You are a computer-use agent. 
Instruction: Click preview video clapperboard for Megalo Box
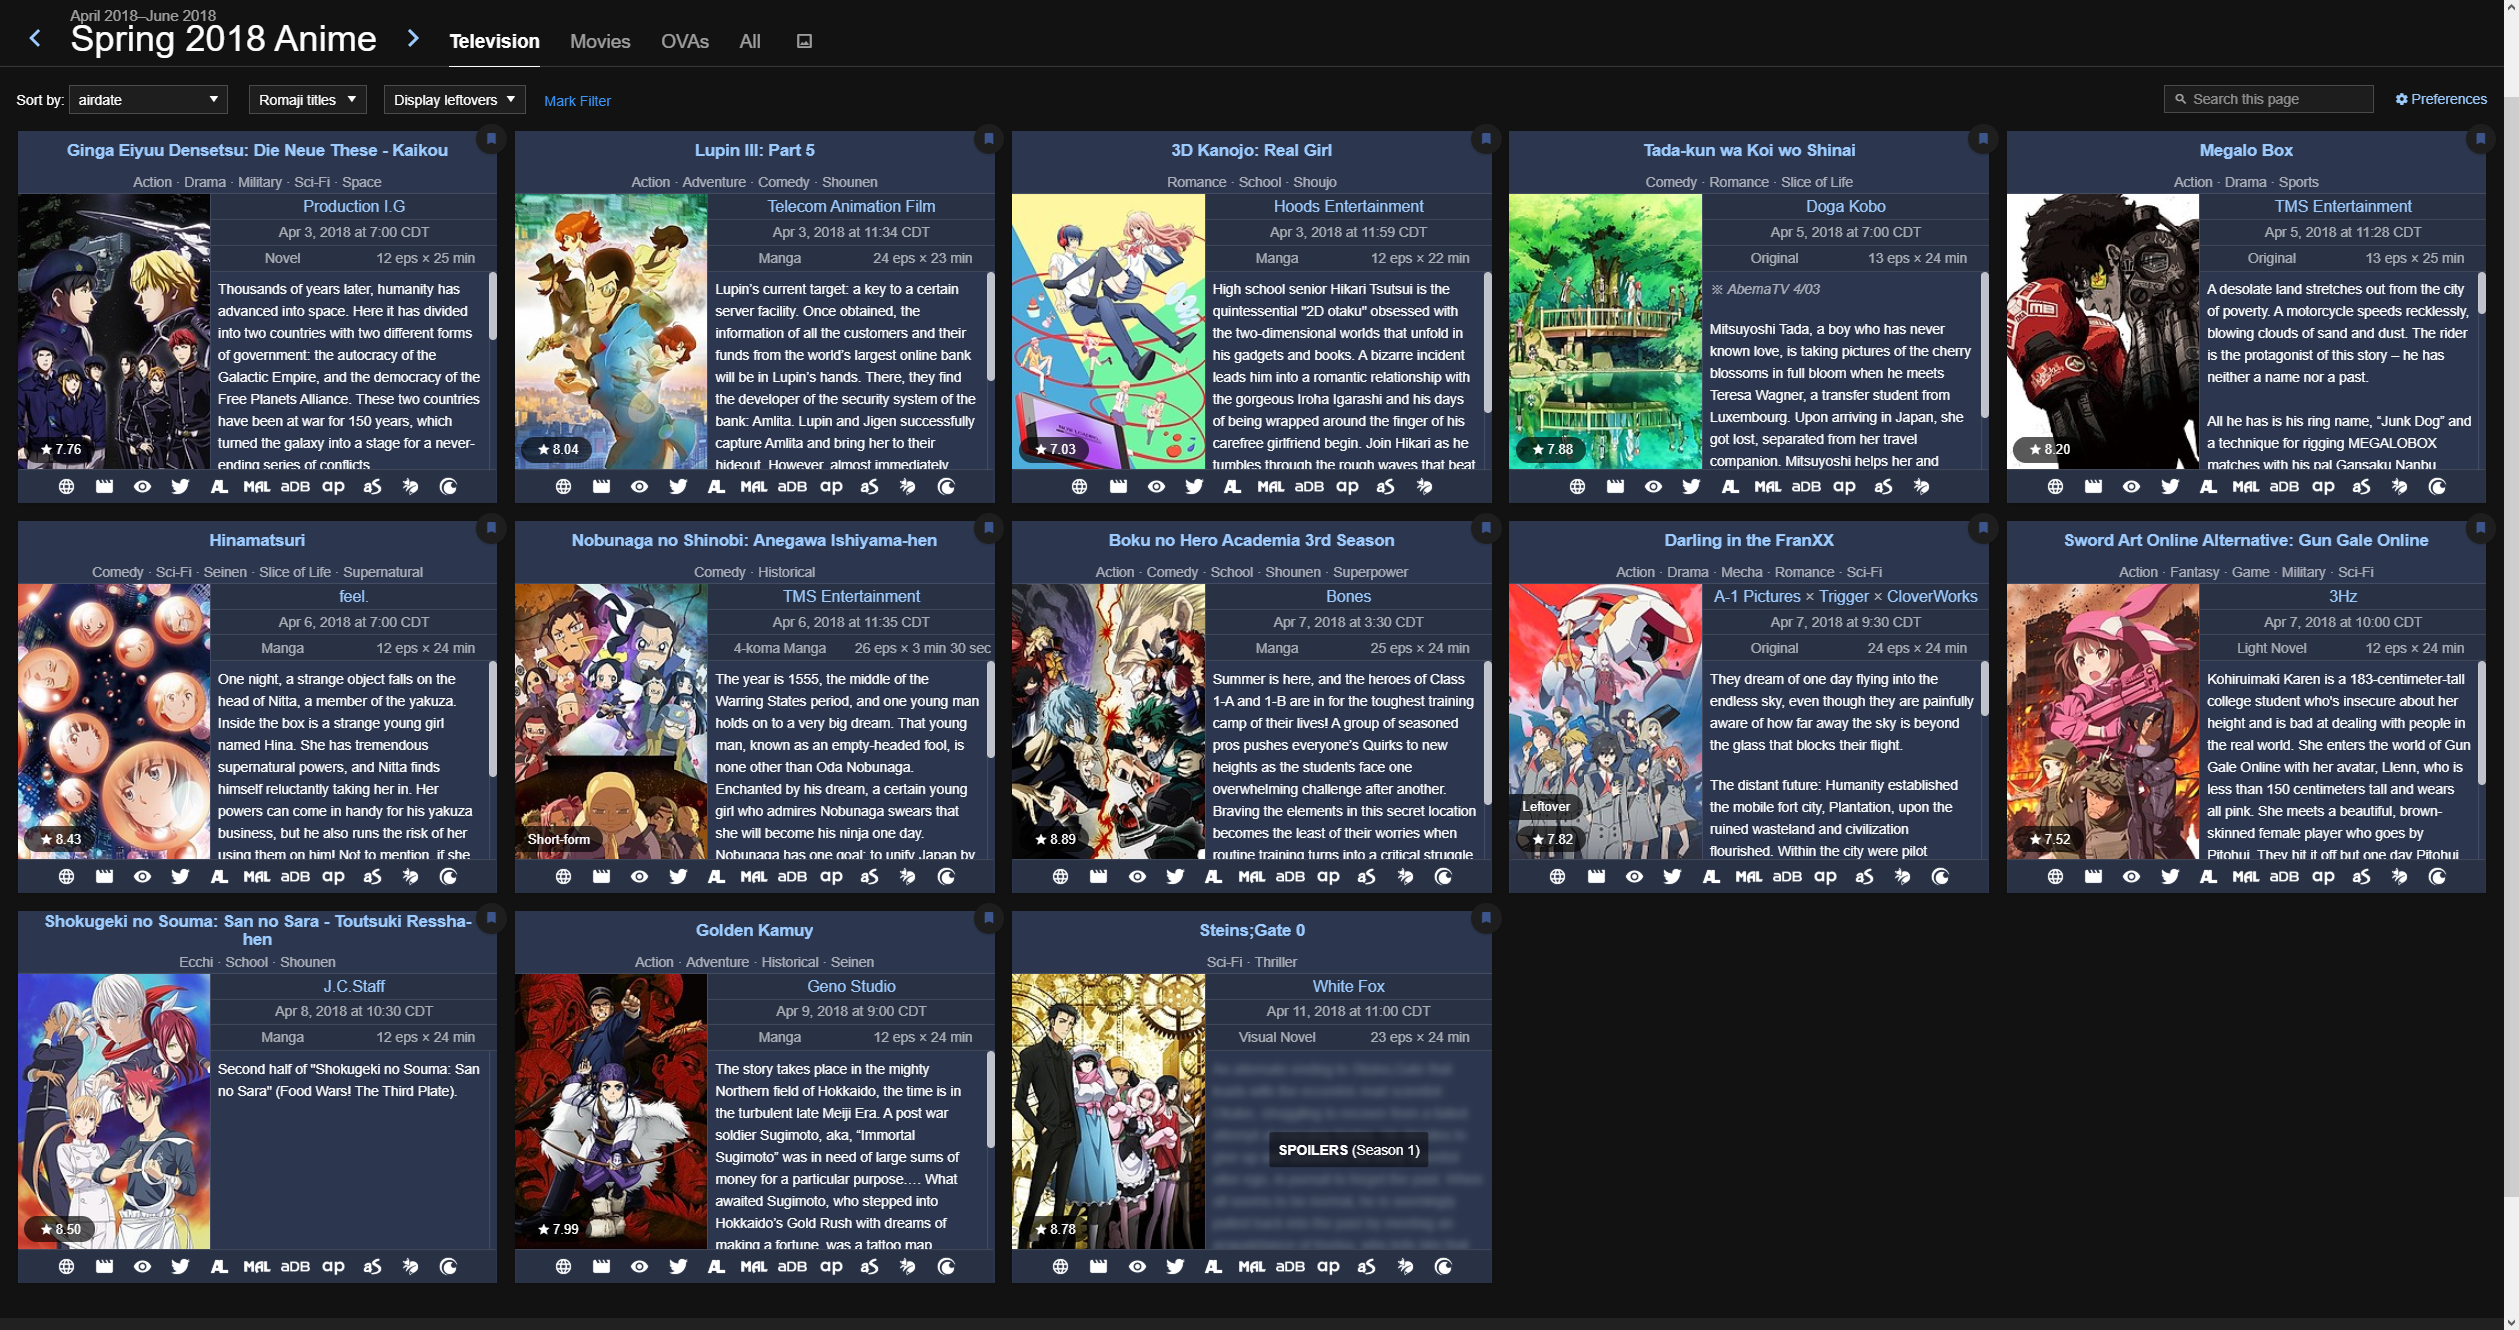[x=2093, y=487]
